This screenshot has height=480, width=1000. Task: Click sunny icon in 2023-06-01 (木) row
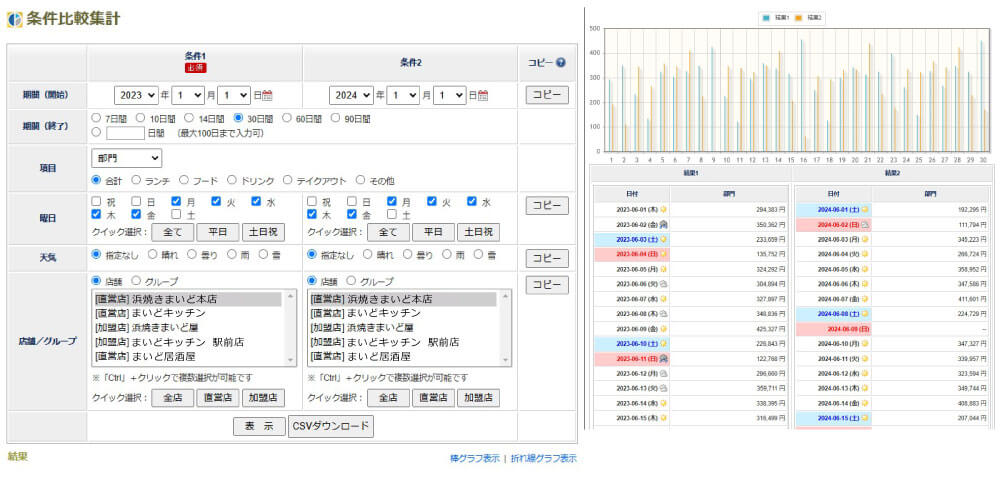pyautogui.click(x=663, y=210)
